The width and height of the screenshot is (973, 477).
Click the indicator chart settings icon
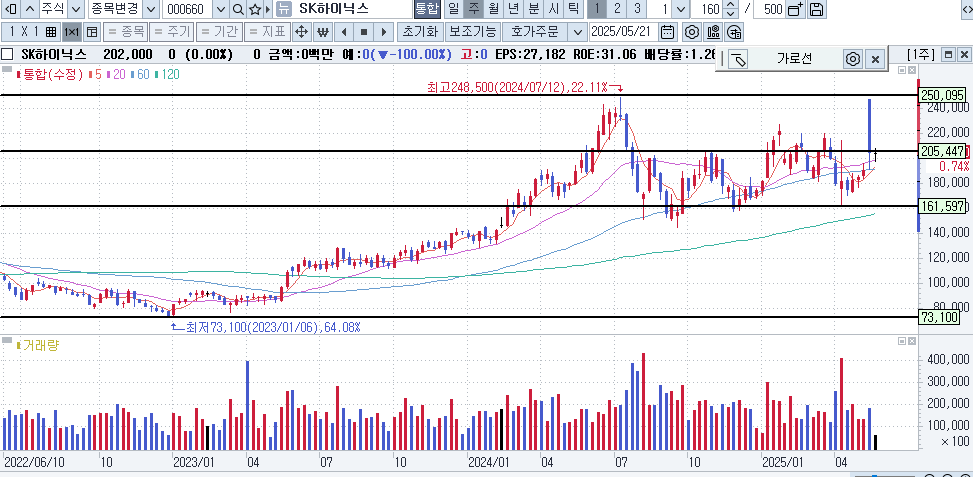click(713, 32)
